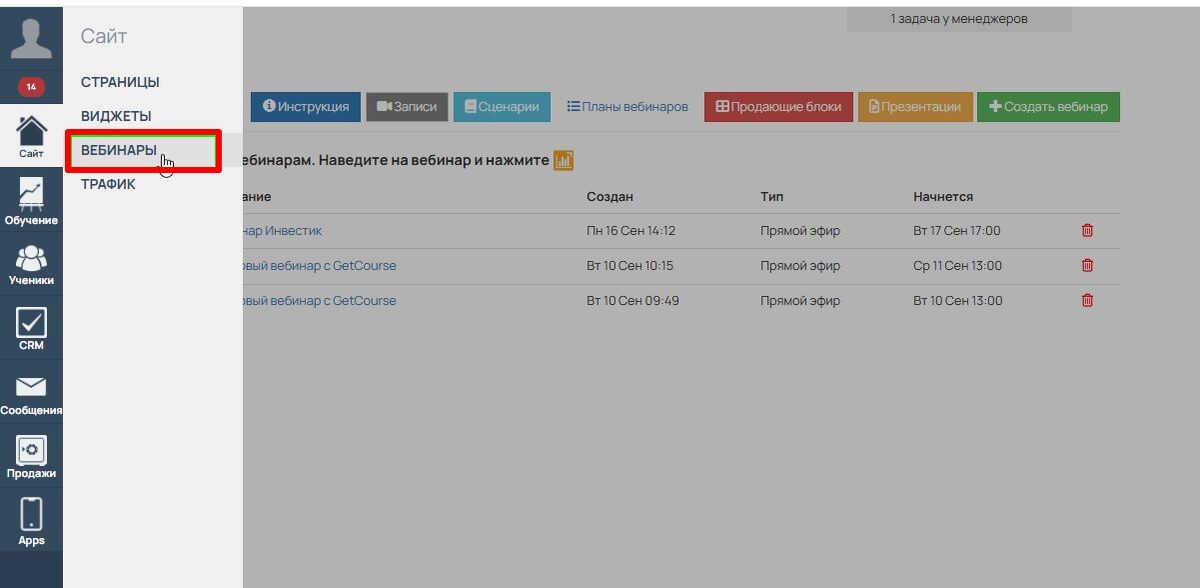The height and width of the screenshot is (588, 1200).
Task: Select ВИДЖЕТЫ in the Сайт menu
Action: 116,116
